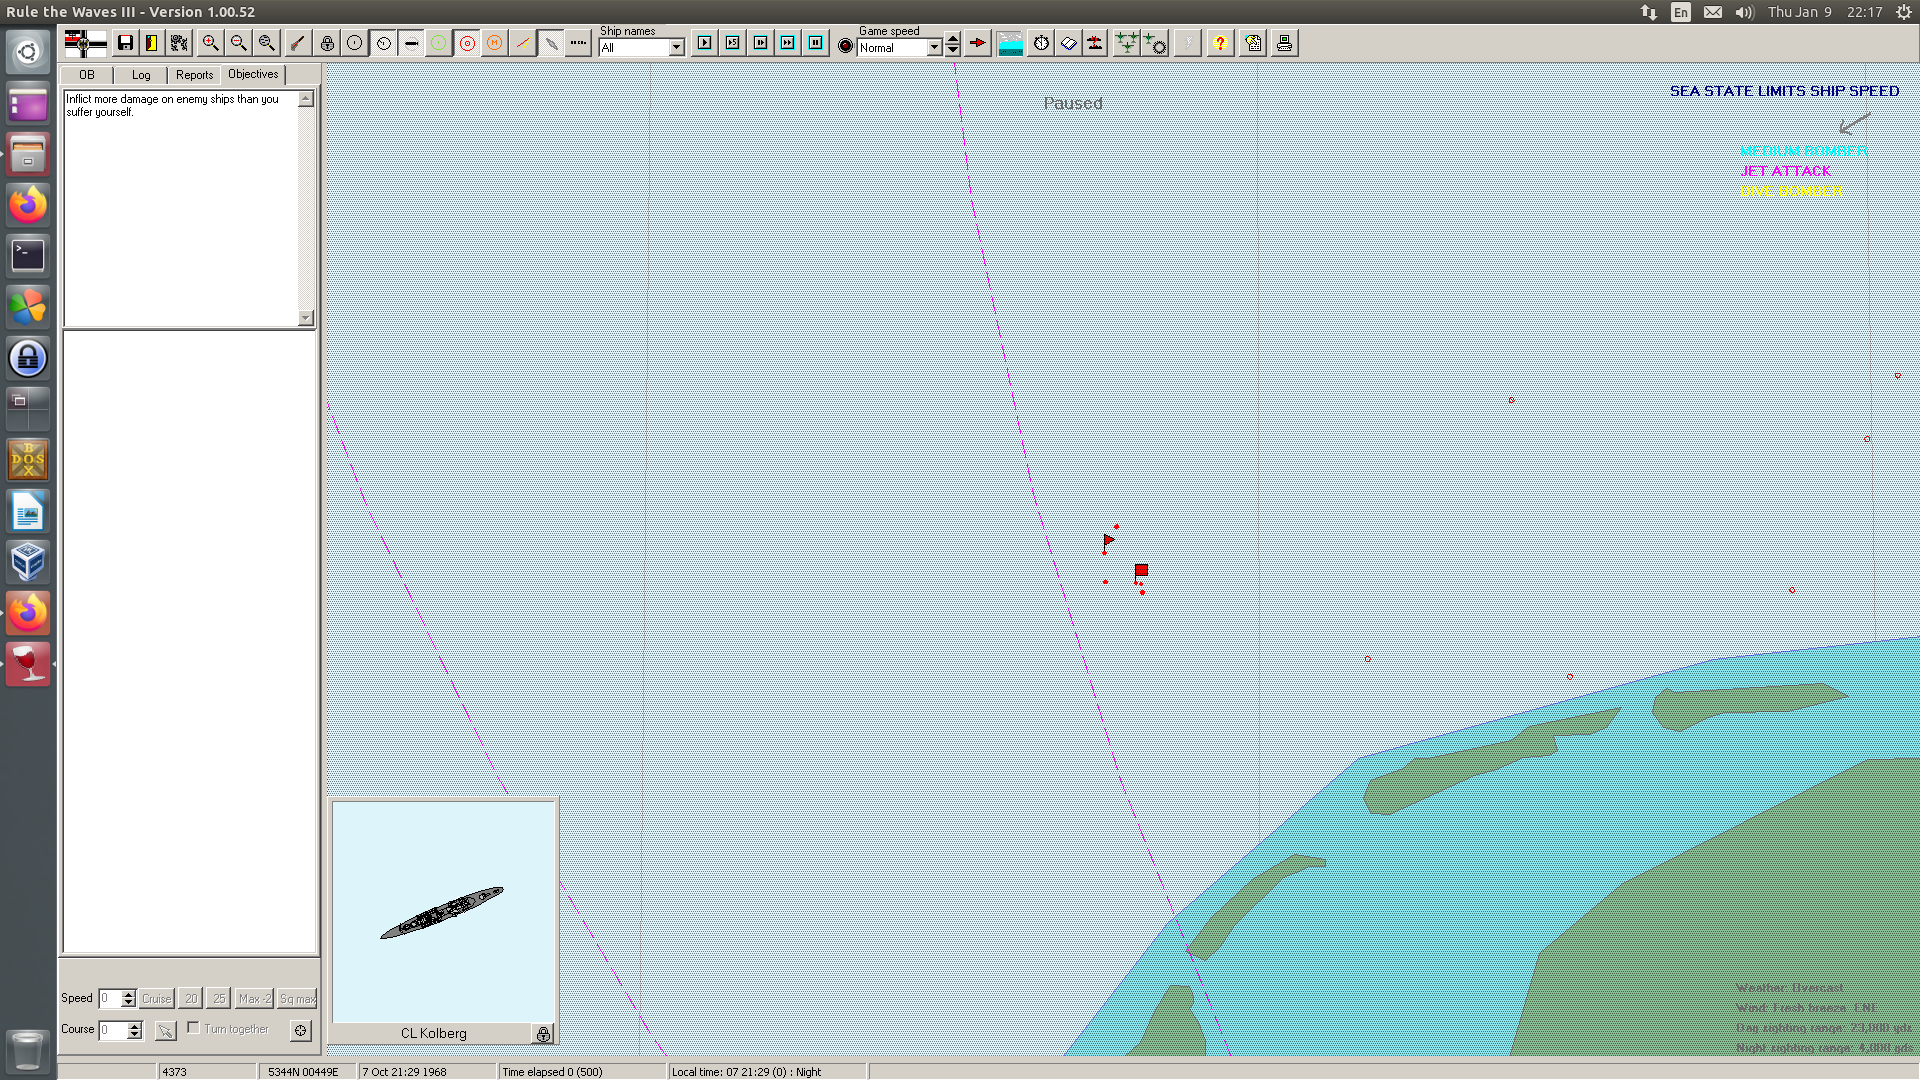Viewport: 1920px width, 1080px height.
Task: Click the open book icon
Action: 1069,43
